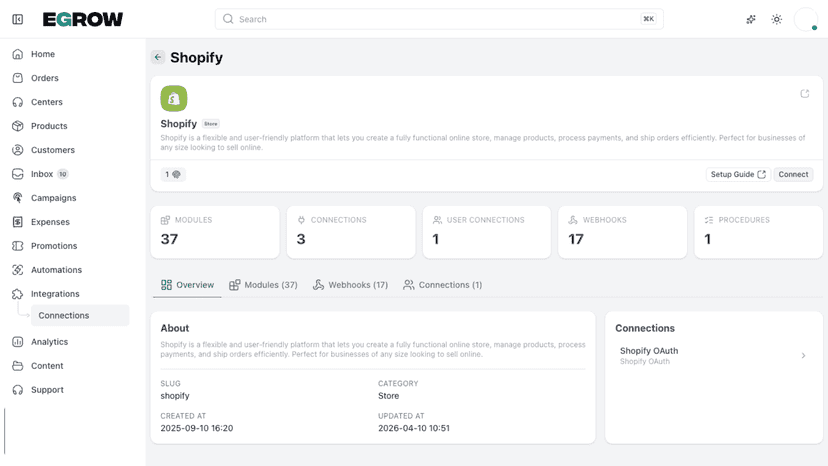This screenshot has width=828, height=466.
Task: Click the back arrow beside Shopify title
Action: 158,57
